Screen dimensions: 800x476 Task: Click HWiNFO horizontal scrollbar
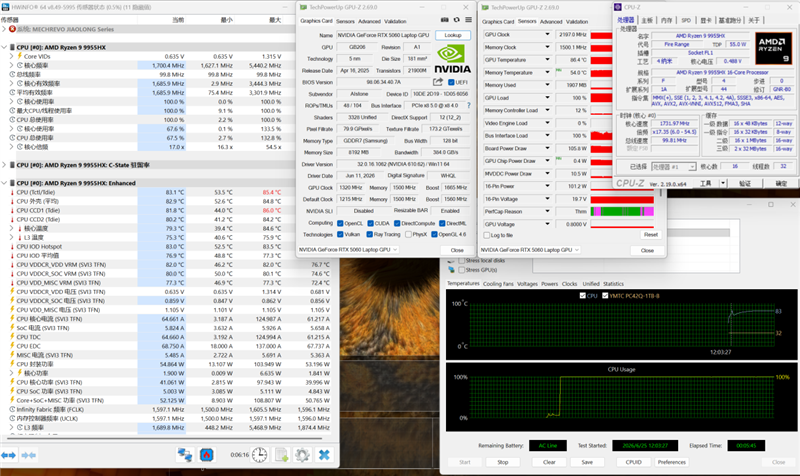click(x=164, y=438)
